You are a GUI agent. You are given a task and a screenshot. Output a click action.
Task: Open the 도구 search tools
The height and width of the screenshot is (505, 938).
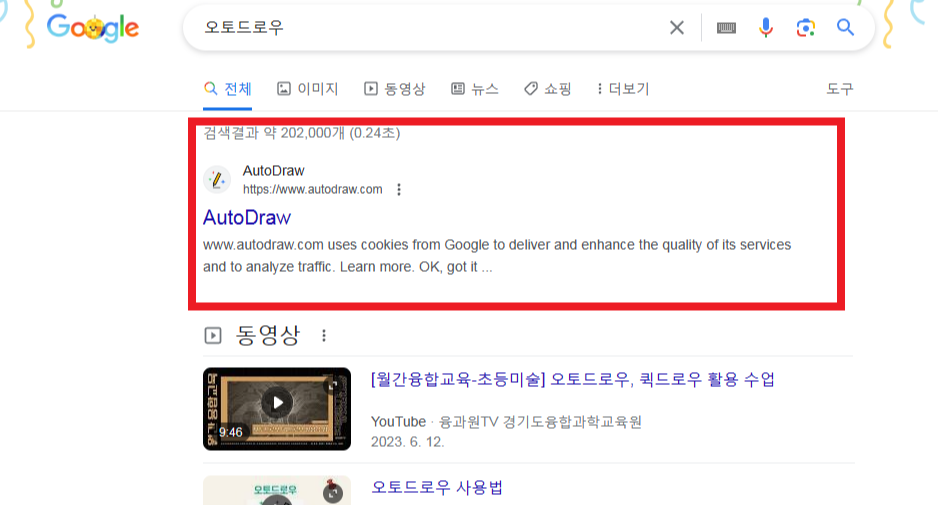click(840, 89)
